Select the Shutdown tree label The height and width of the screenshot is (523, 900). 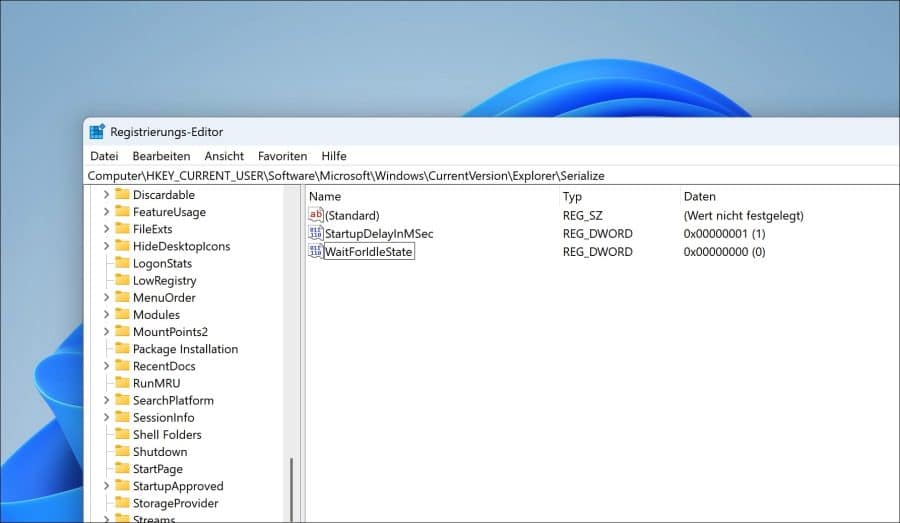[160, 452]
